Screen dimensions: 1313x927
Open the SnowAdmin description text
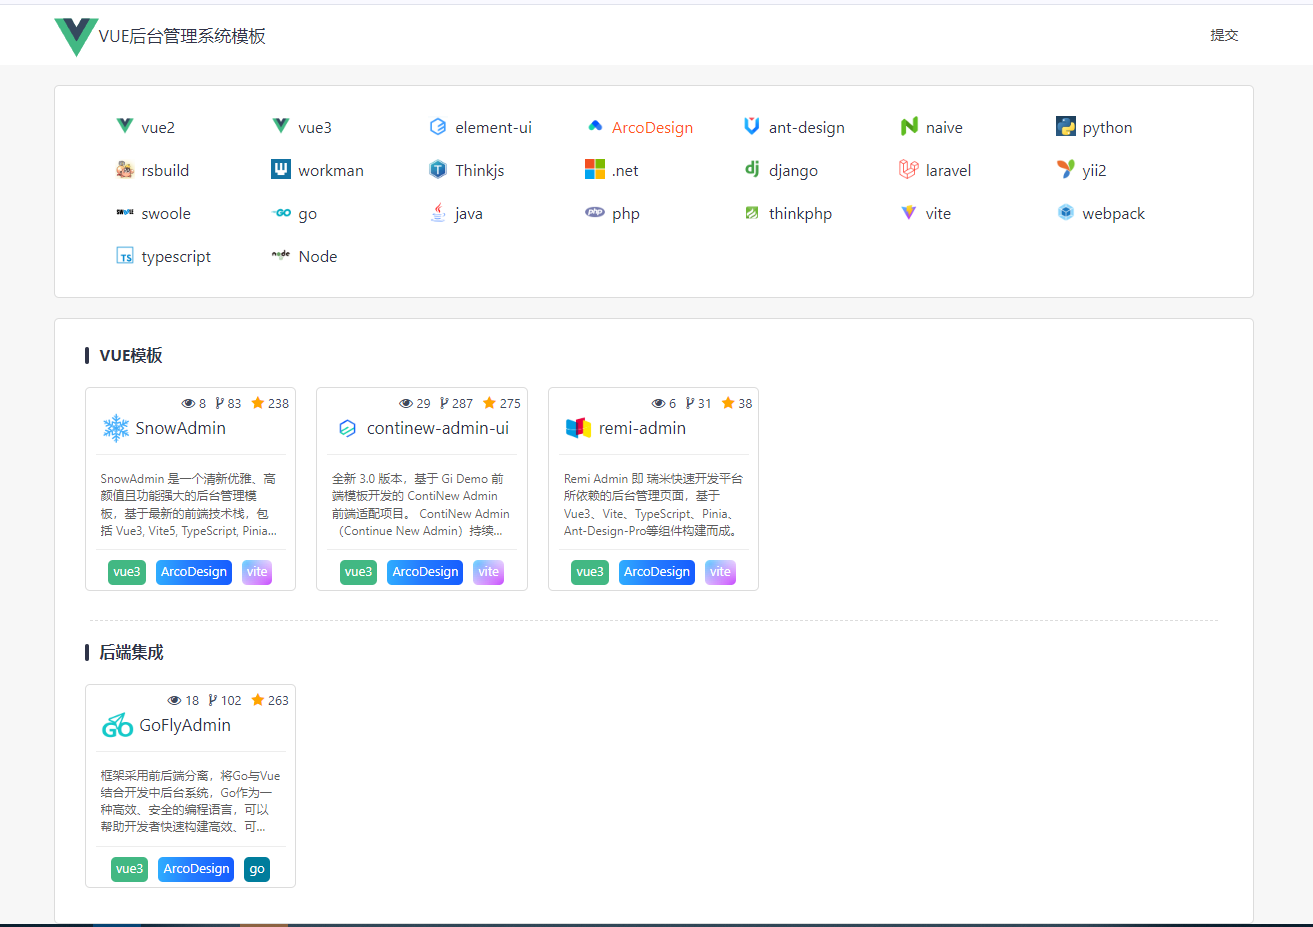point(188,505)
